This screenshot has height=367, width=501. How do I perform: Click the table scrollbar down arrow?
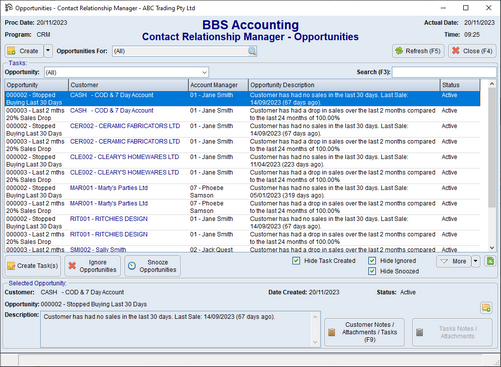pos(492,248)
